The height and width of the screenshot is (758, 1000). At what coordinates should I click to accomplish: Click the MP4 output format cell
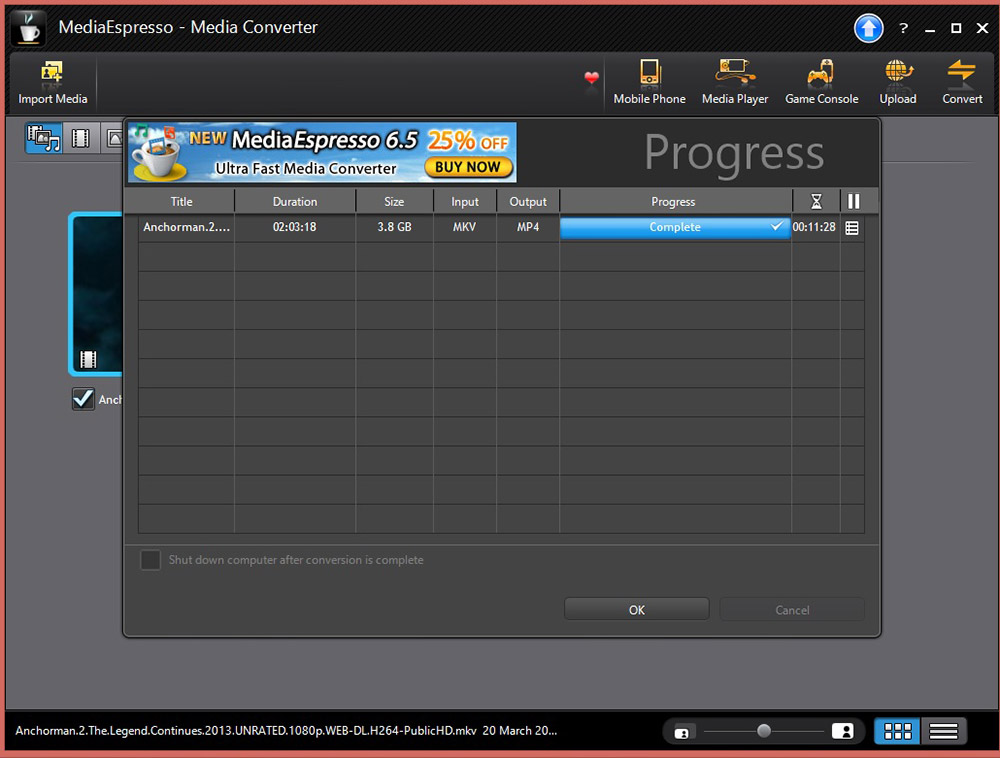click(527, 227)
